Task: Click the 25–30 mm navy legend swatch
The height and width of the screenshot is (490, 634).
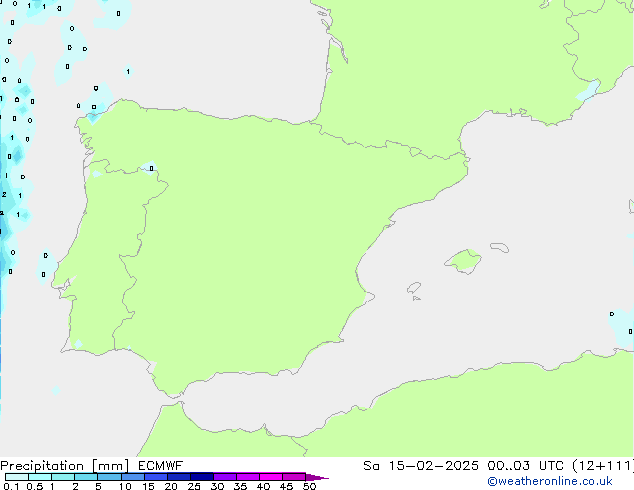Action: coord(201,477)
